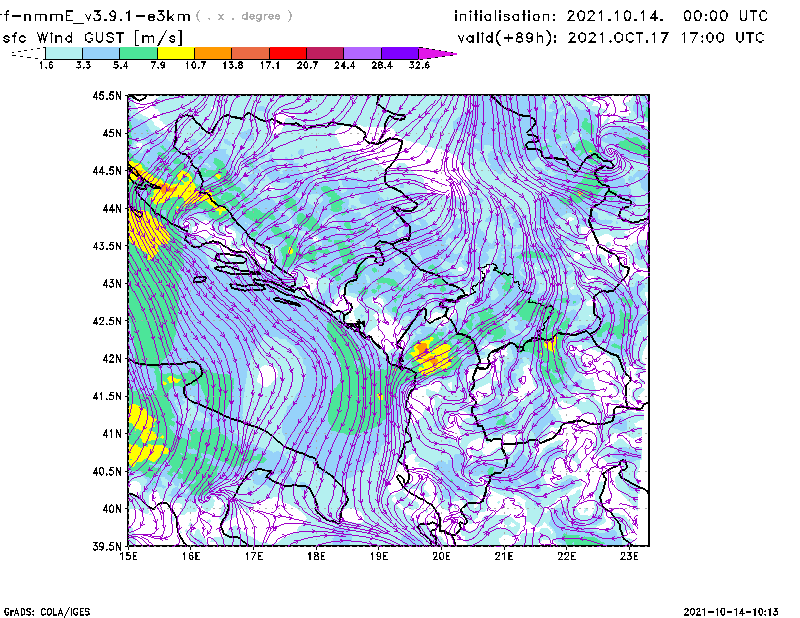Click the 44N latitude label
Viewport: 800px width, 618px height.
(x=112, y=208)
